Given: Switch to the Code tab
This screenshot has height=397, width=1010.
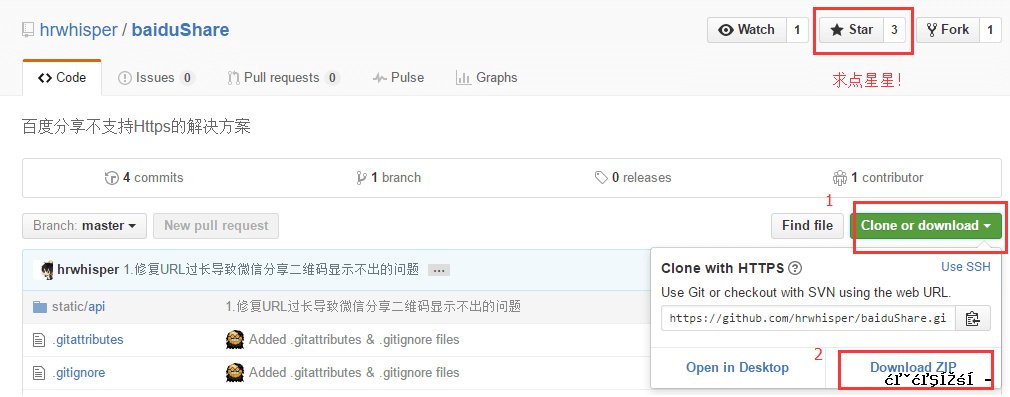Looking at the screenshot, I should (x=62, y=78).
